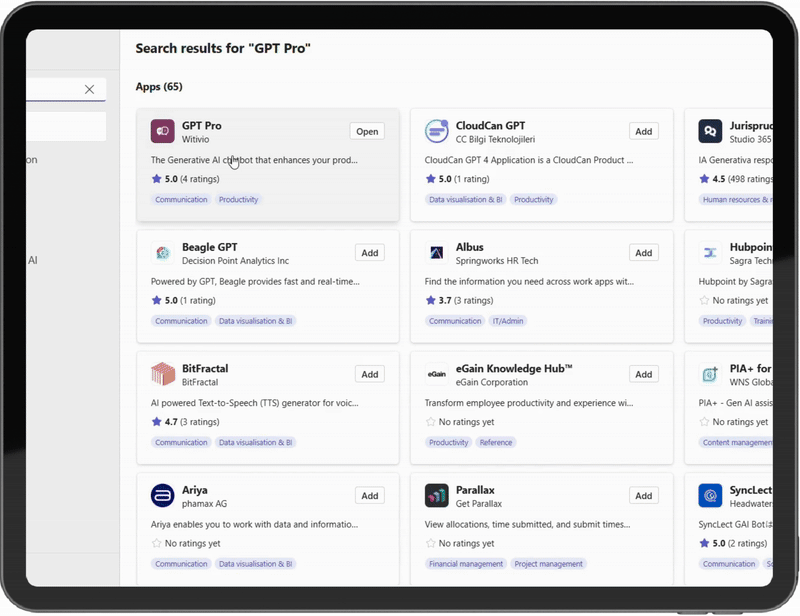
Task: Click the Ariya app icon
Action: [x=163, y=496]
